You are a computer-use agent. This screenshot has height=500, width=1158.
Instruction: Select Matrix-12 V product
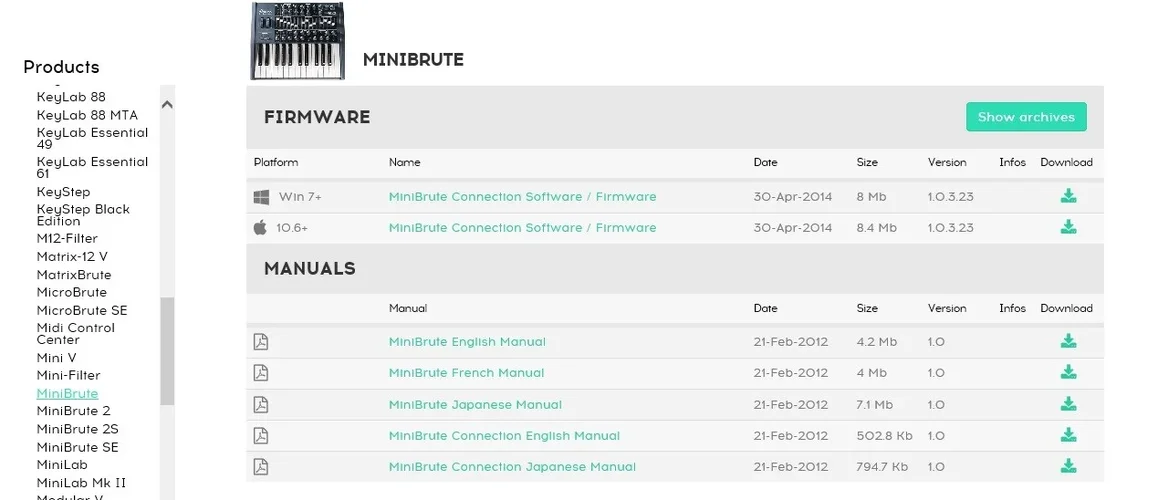72,257
